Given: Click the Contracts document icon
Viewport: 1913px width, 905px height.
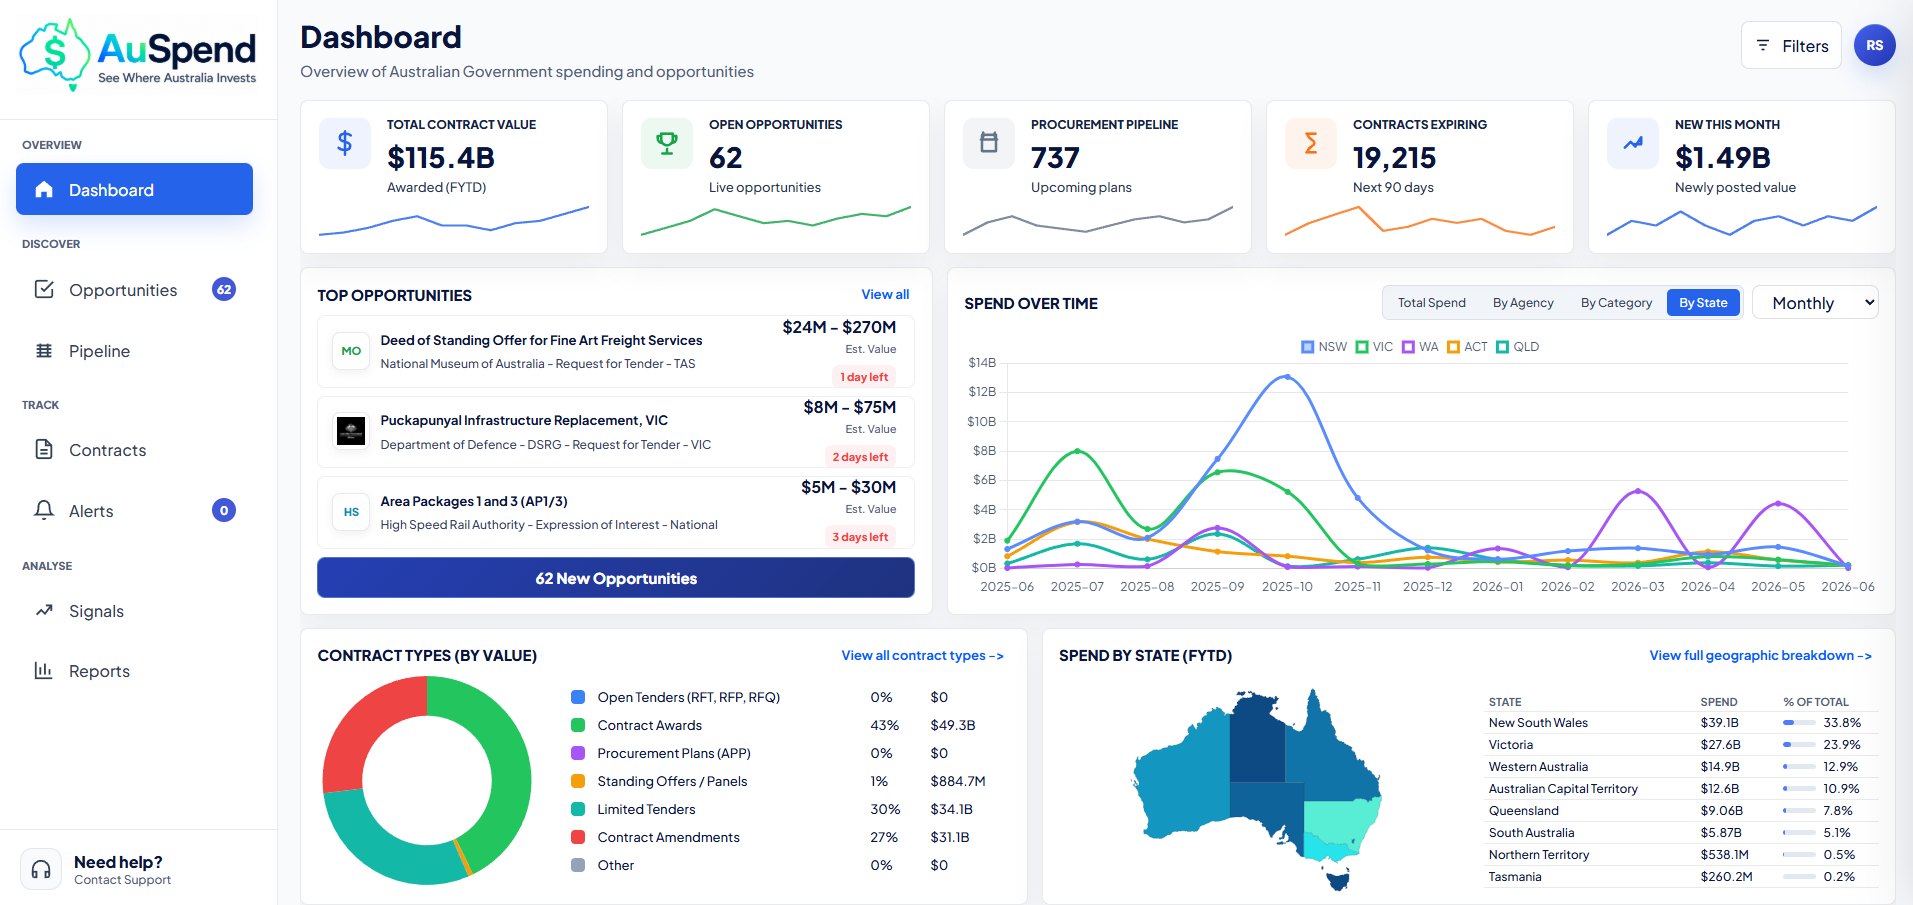Looking at the screenshot, I should coord(44,449).
